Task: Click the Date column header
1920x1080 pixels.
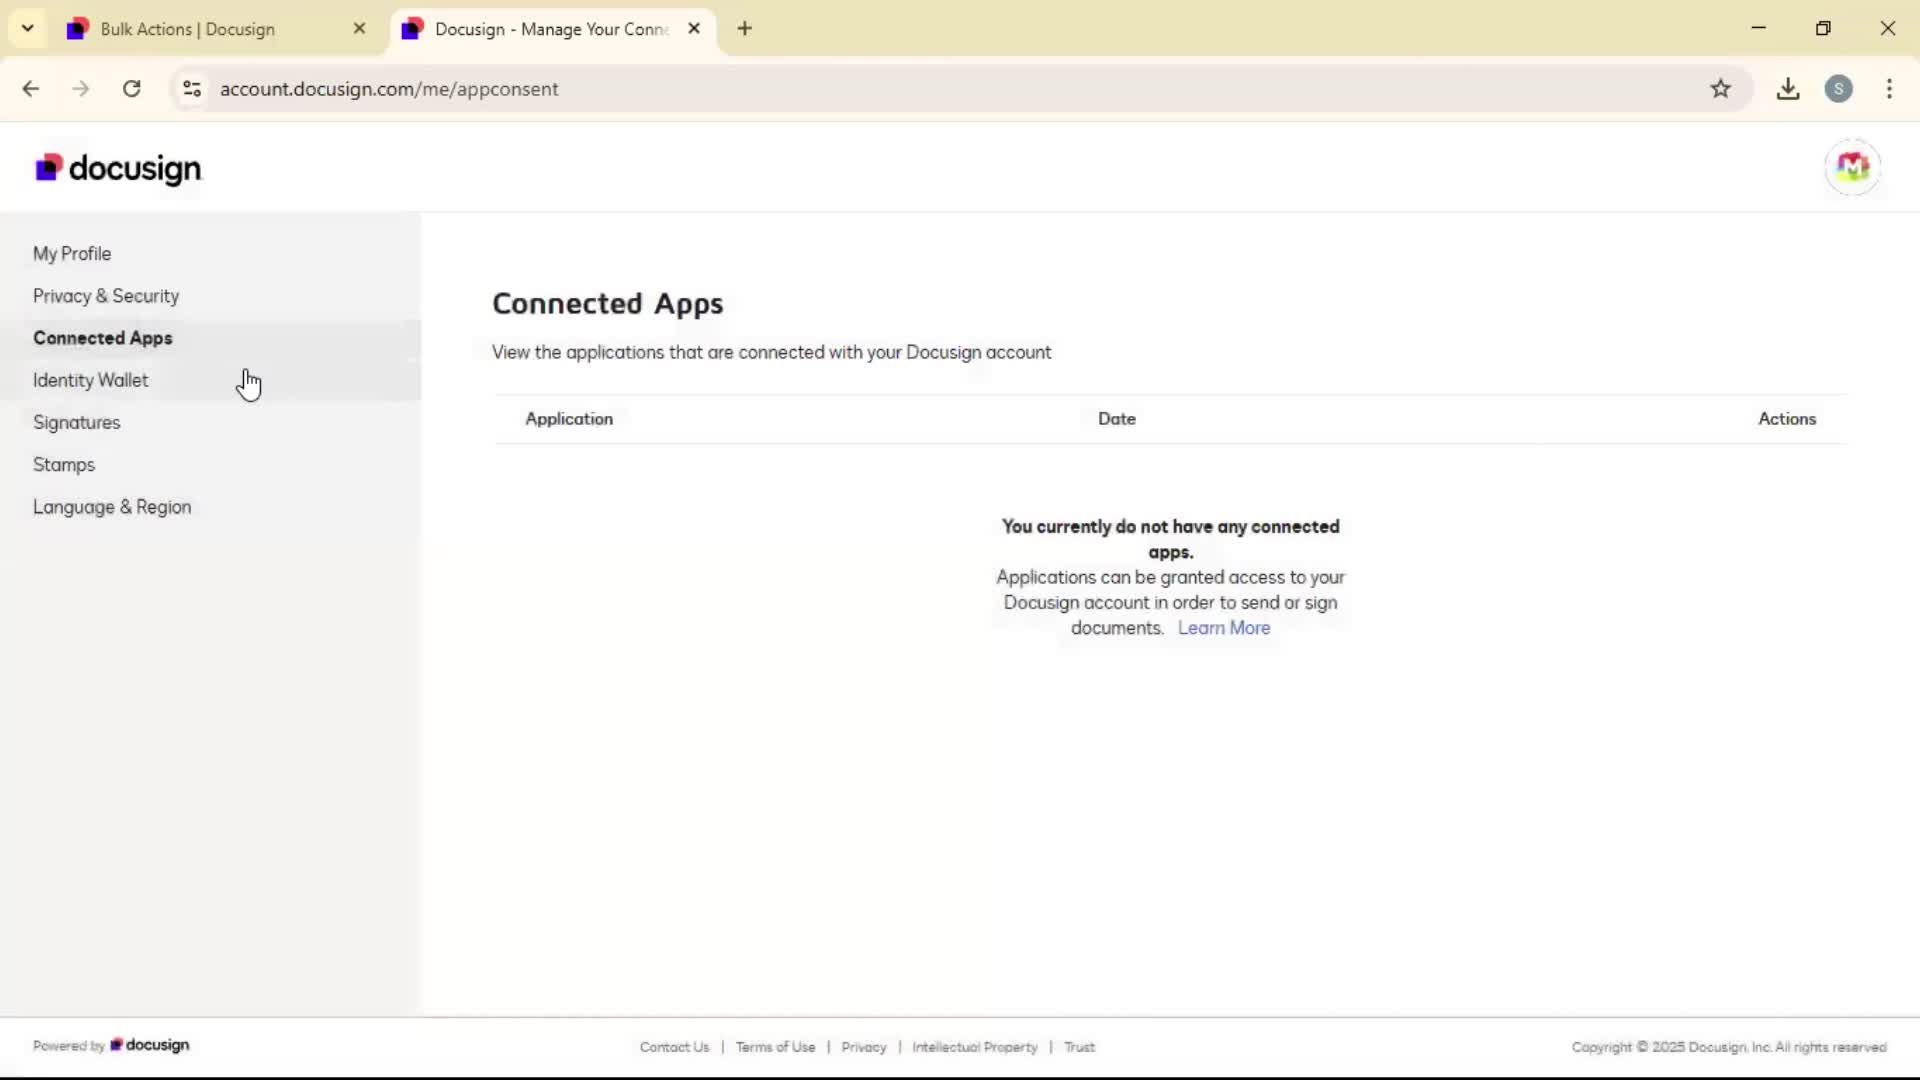Action: (1117, 419)
